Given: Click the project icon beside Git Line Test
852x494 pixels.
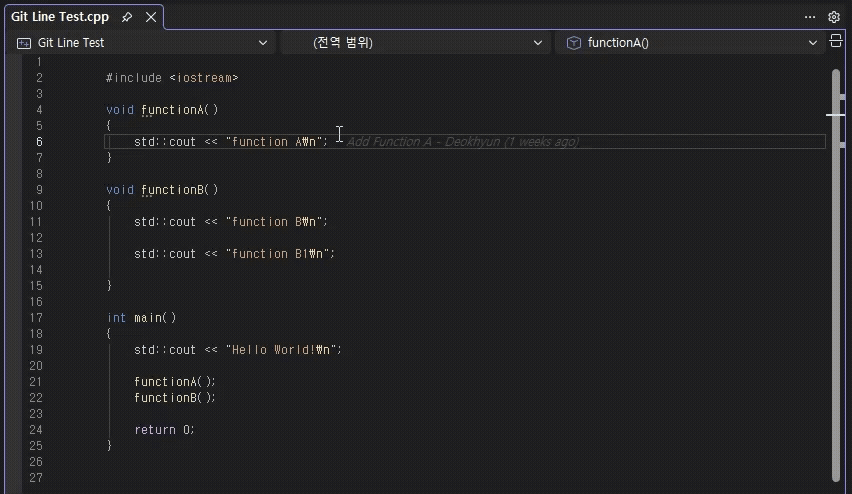Looking at the screenshot, I should [24, 43].
